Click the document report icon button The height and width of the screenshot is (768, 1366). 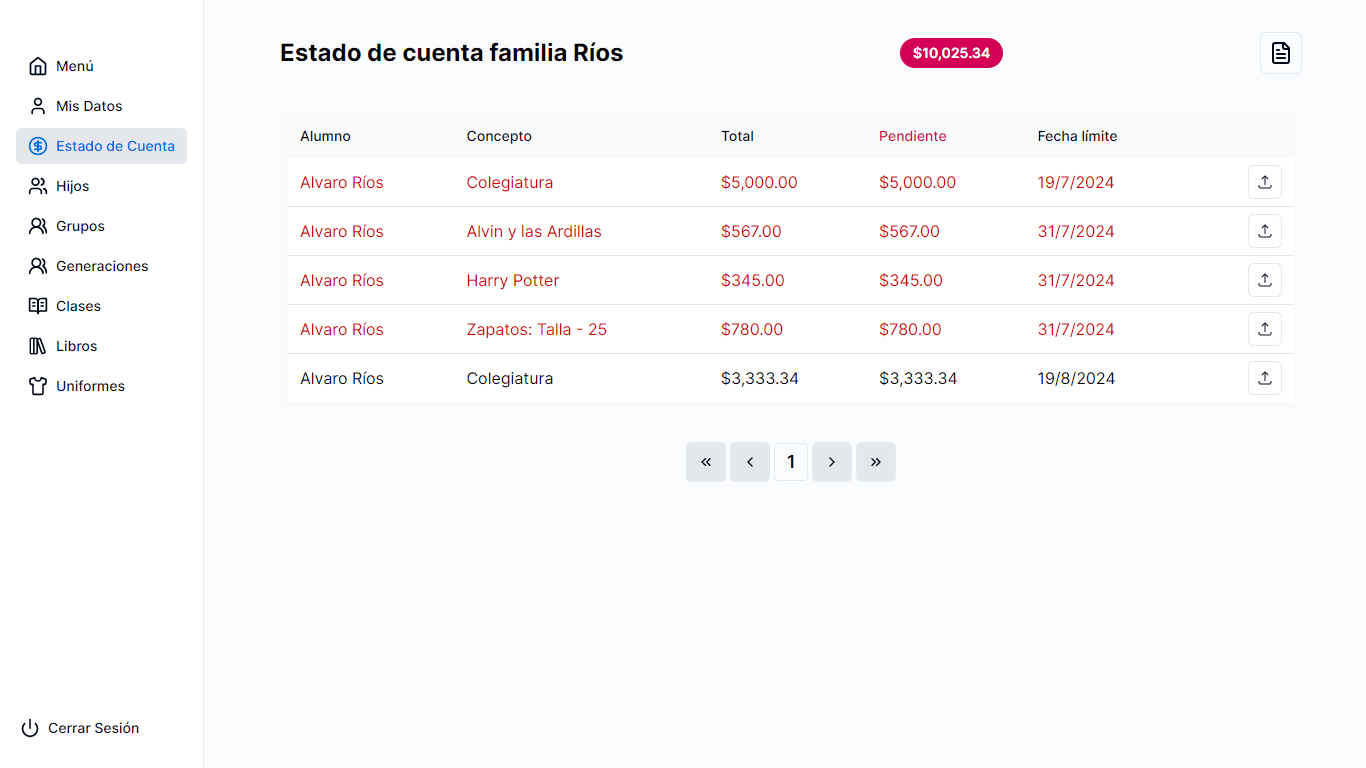(x=1280, y=53)
